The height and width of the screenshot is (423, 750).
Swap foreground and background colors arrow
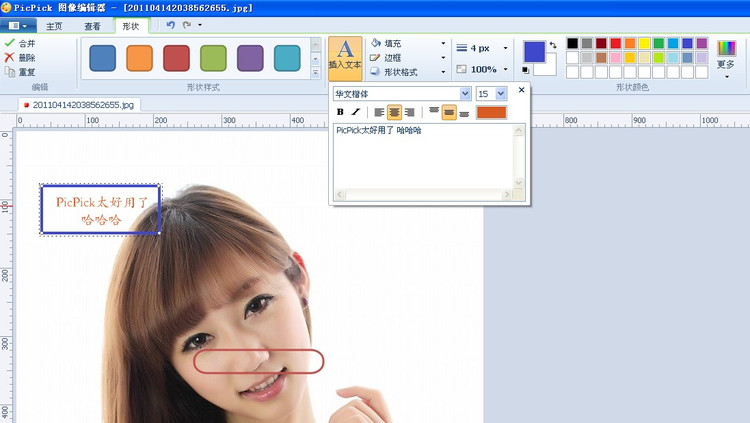tap(553, 45)
